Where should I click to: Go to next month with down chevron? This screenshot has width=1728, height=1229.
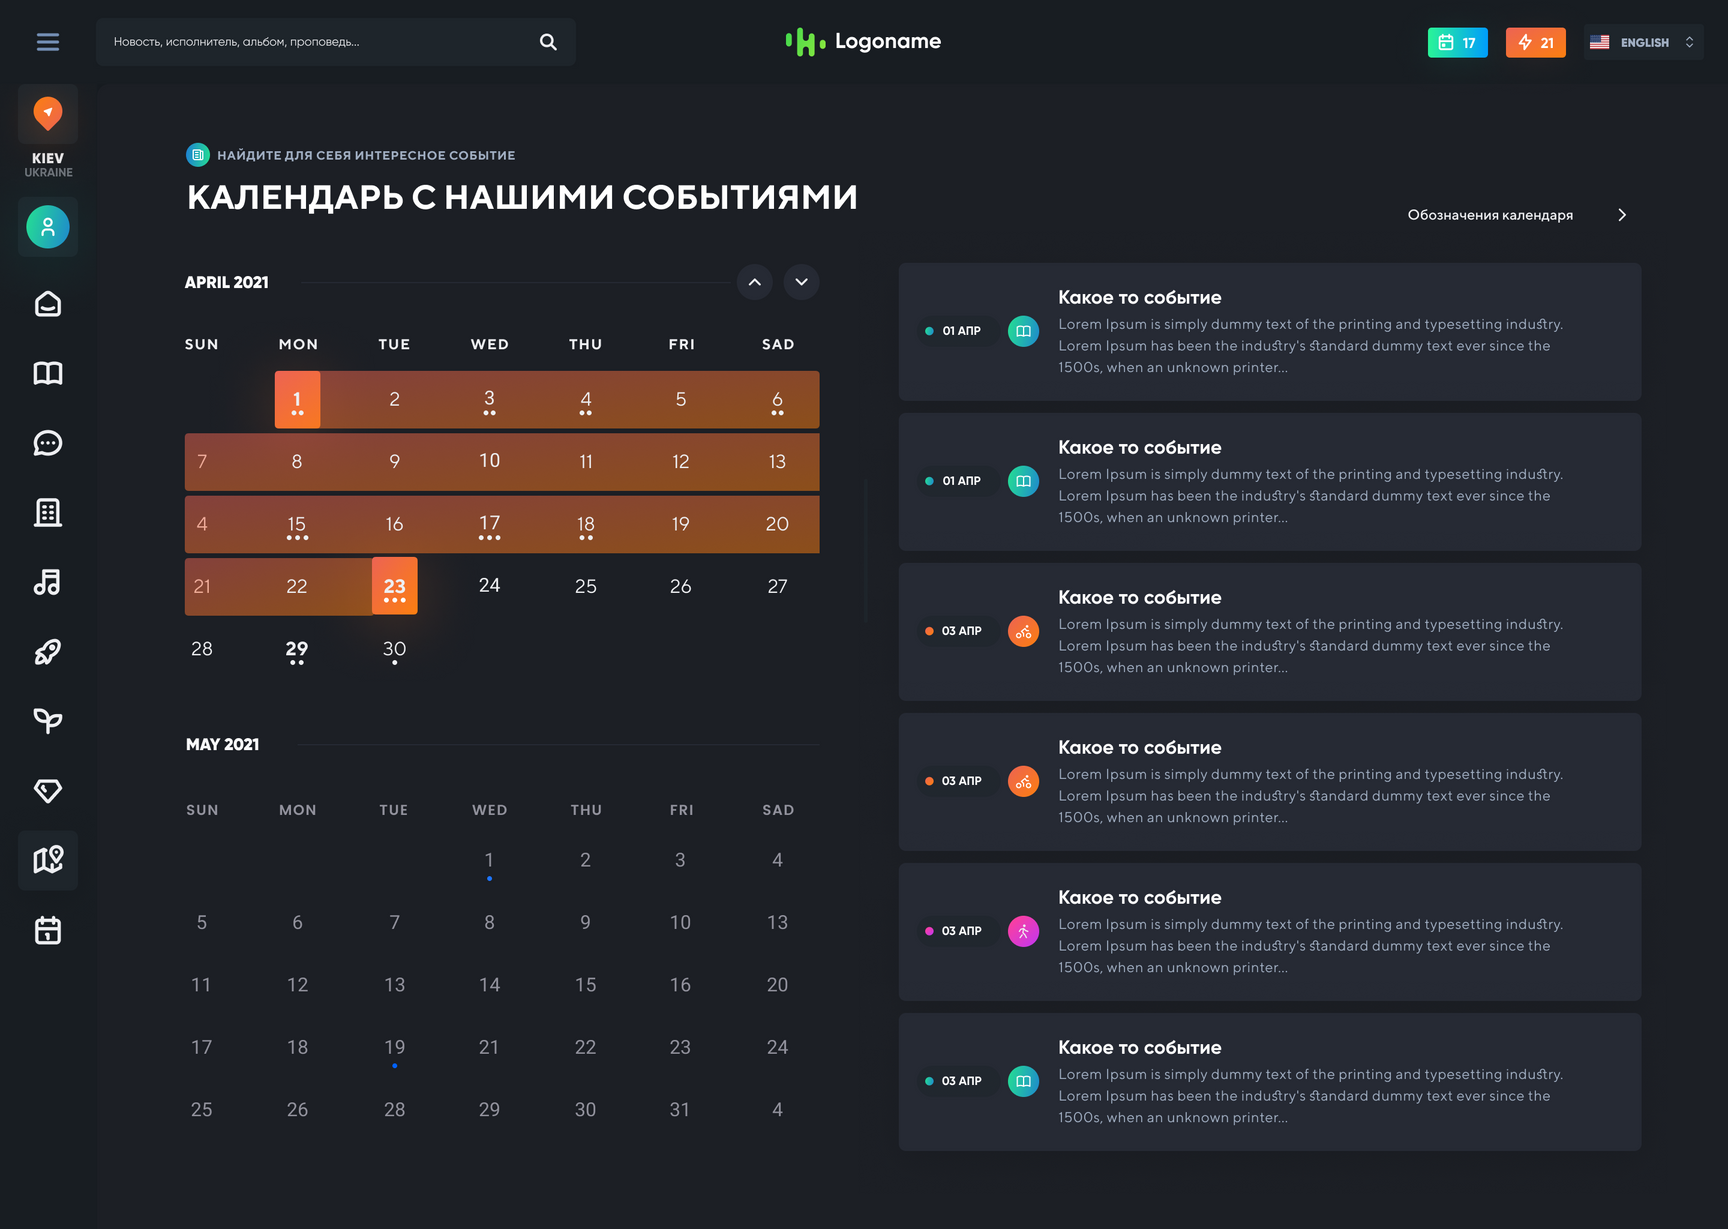801,282
